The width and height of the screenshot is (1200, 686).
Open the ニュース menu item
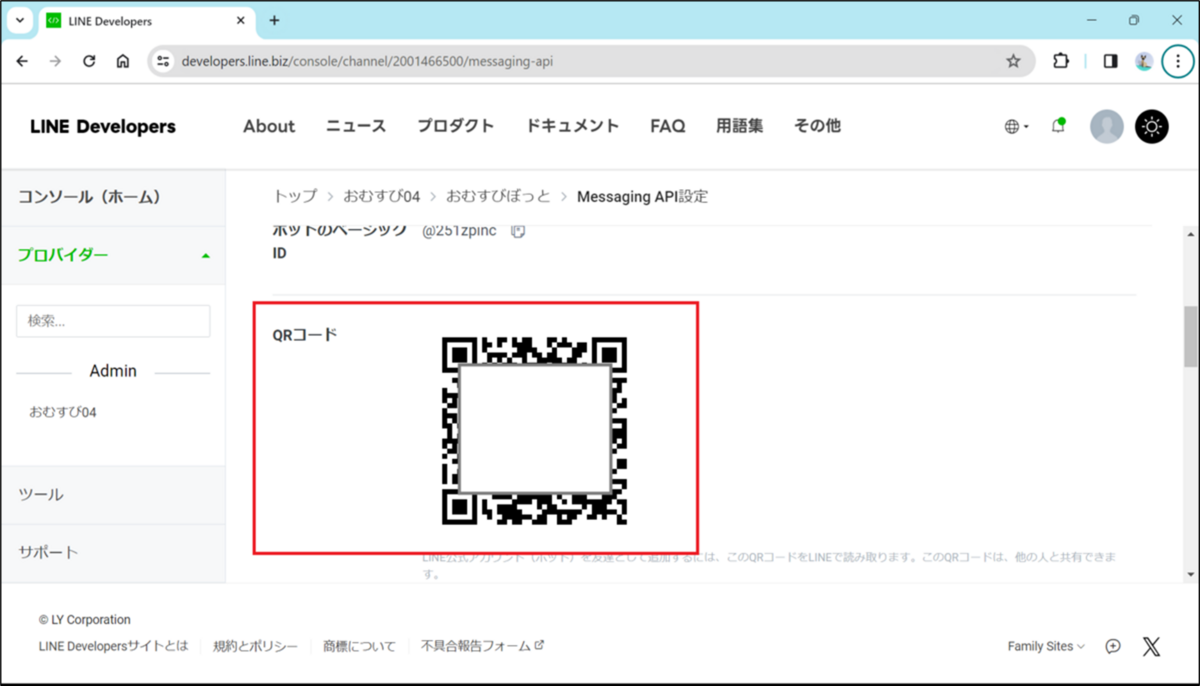pyautogui.click(x=356, y=126)
